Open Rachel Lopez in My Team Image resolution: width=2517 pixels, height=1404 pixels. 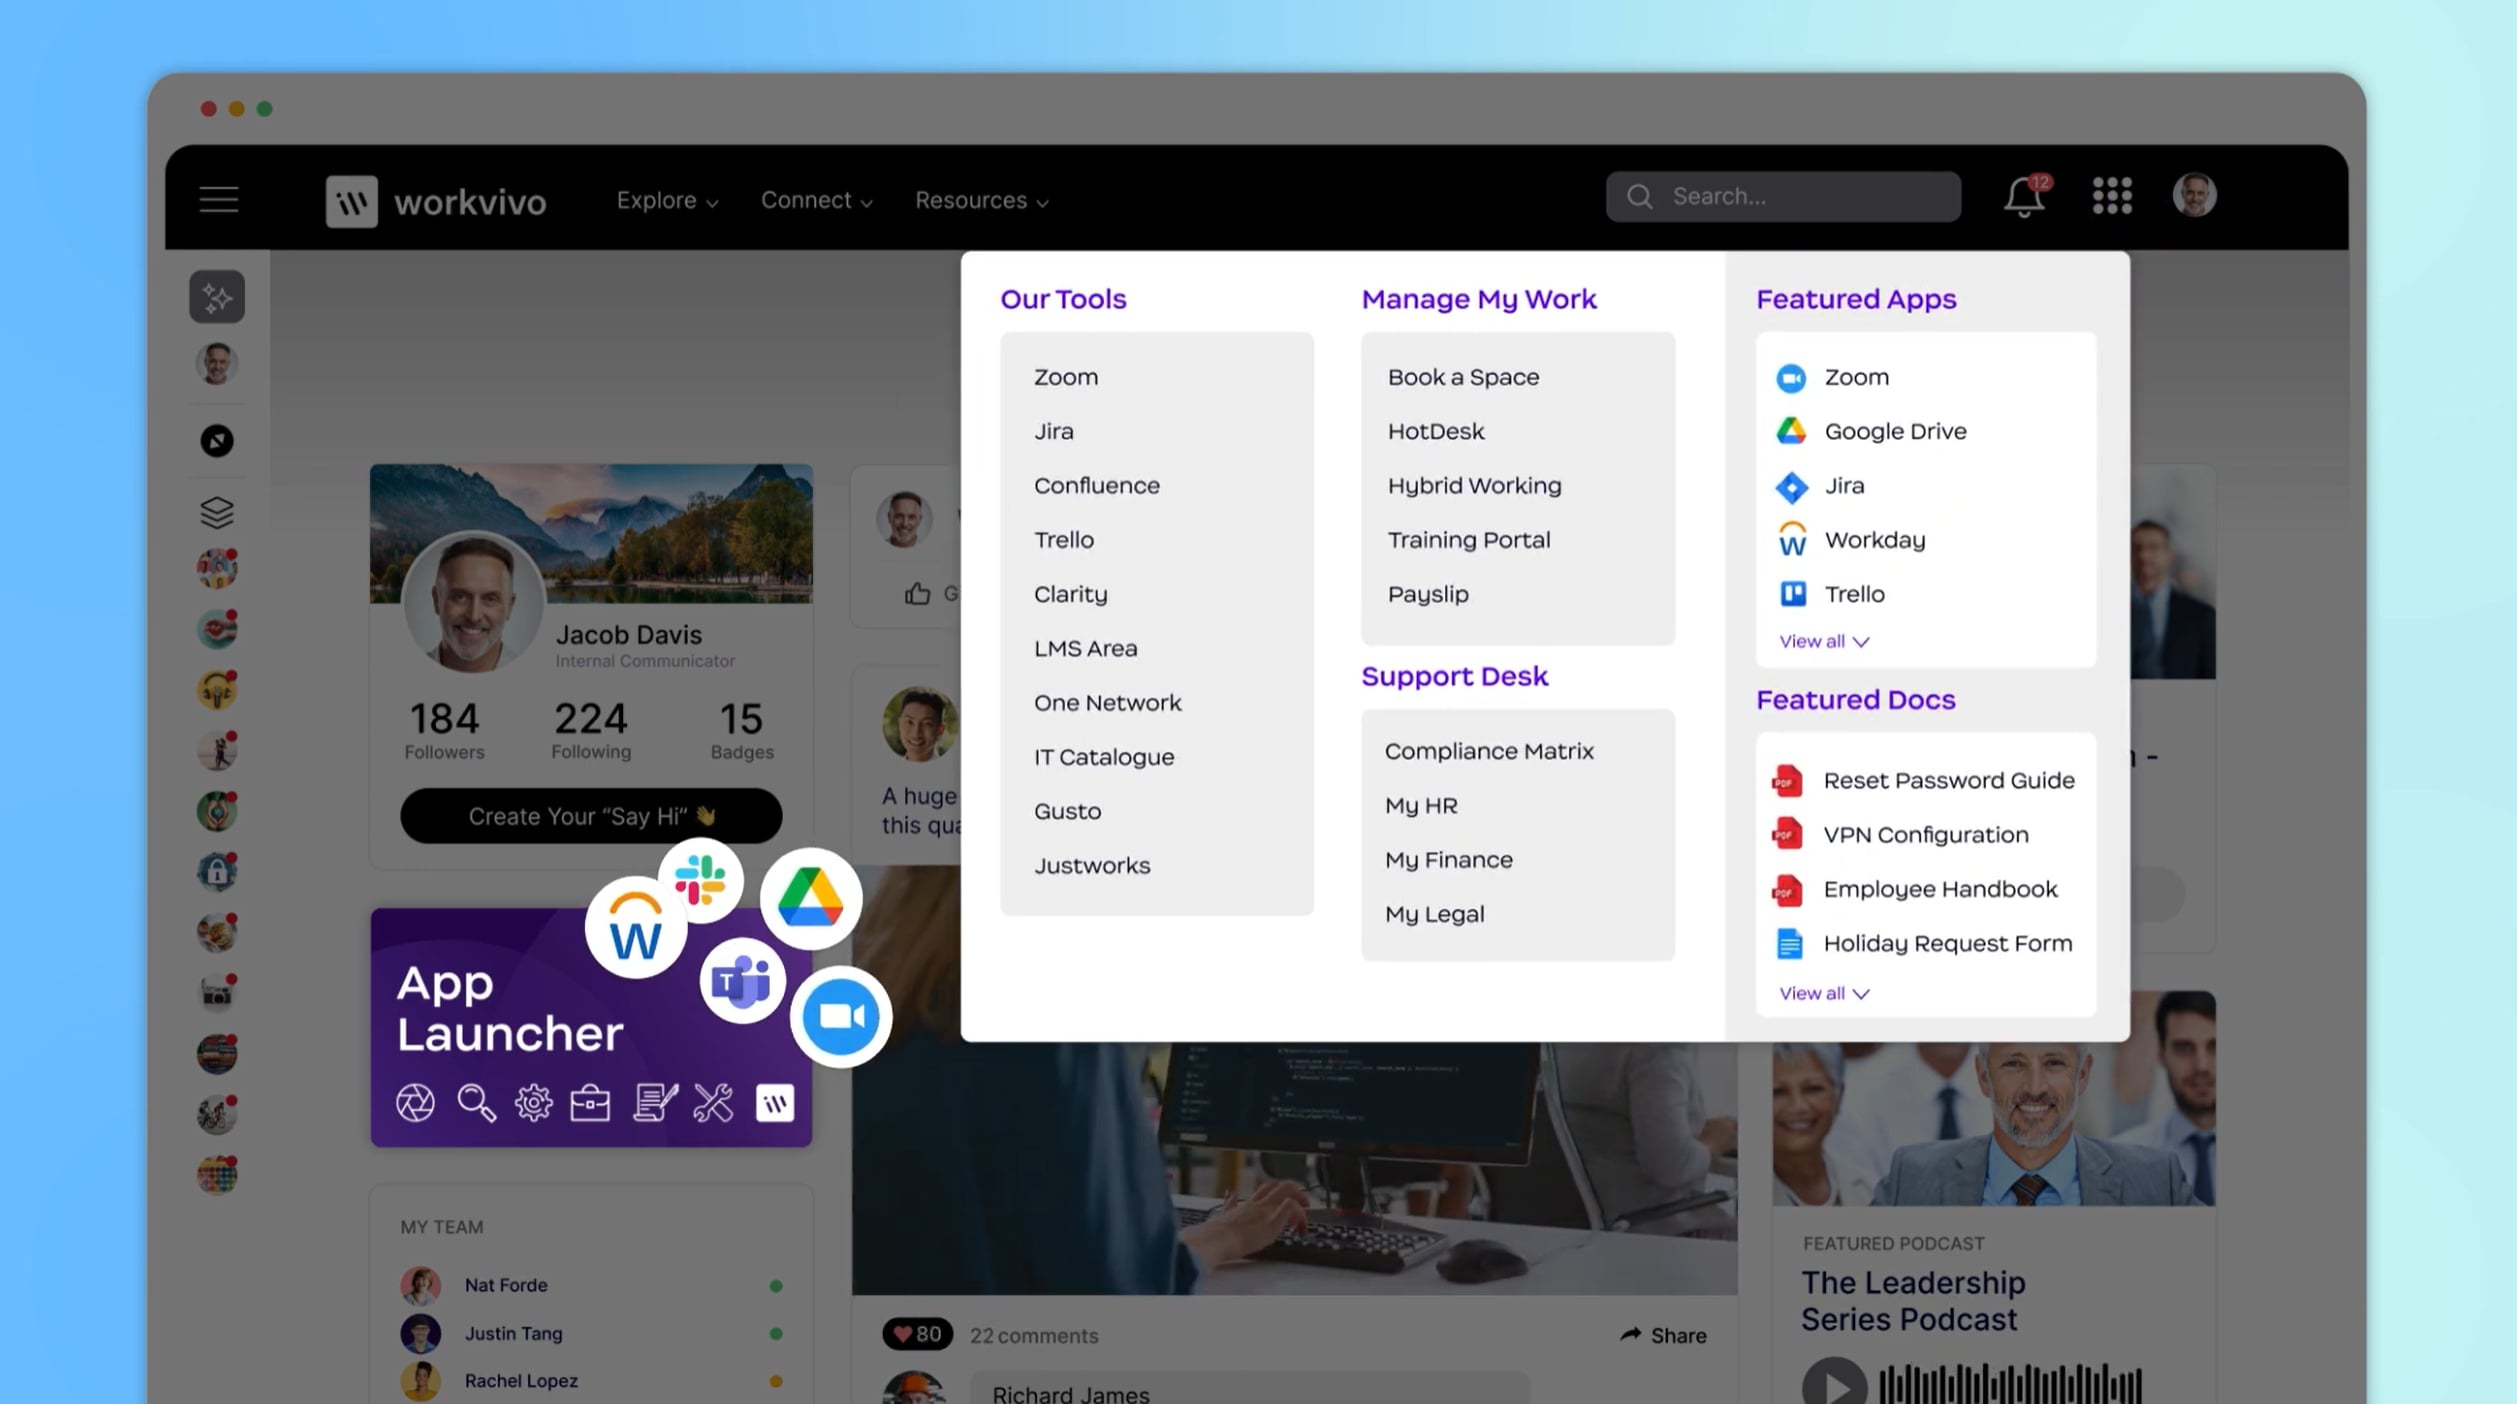pyautogui.click(x=521, y=1380)
